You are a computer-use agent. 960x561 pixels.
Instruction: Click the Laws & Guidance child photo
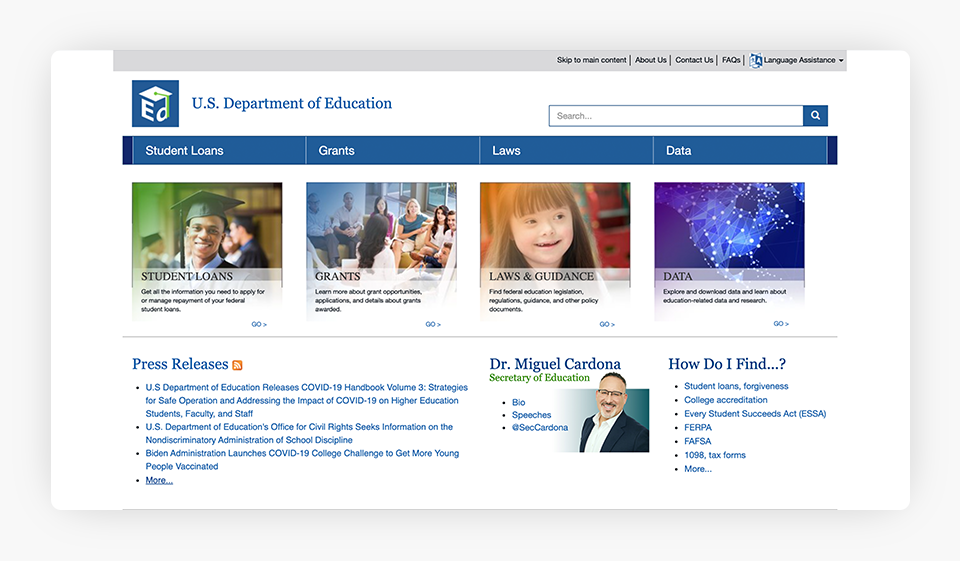(555, 225)
